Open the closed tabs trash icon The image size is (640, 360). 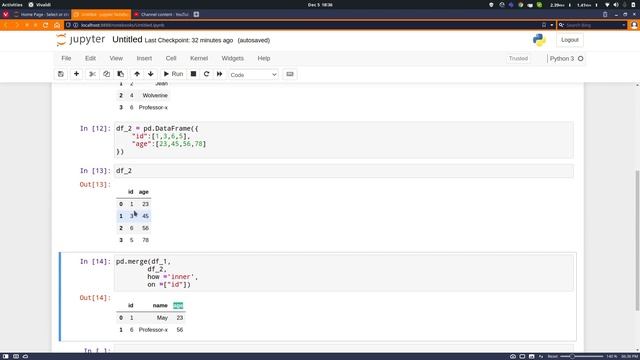tap(605, 14)
